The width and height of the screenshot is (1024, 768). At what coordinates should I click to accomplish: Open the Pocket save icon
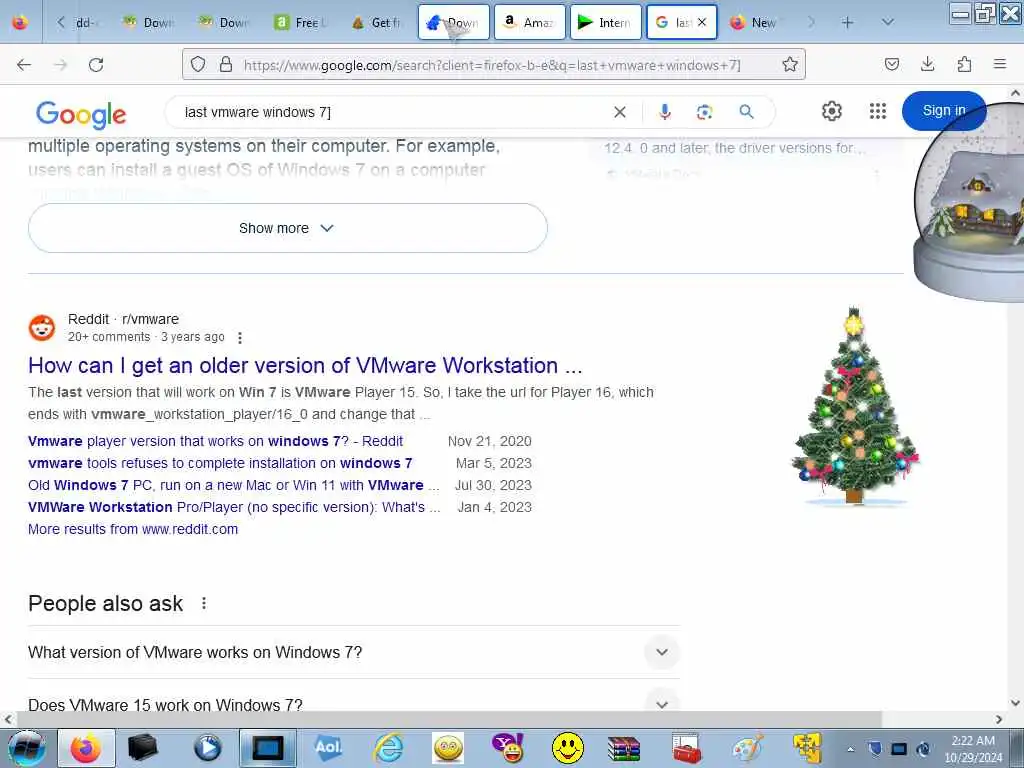tap(891, 64)
